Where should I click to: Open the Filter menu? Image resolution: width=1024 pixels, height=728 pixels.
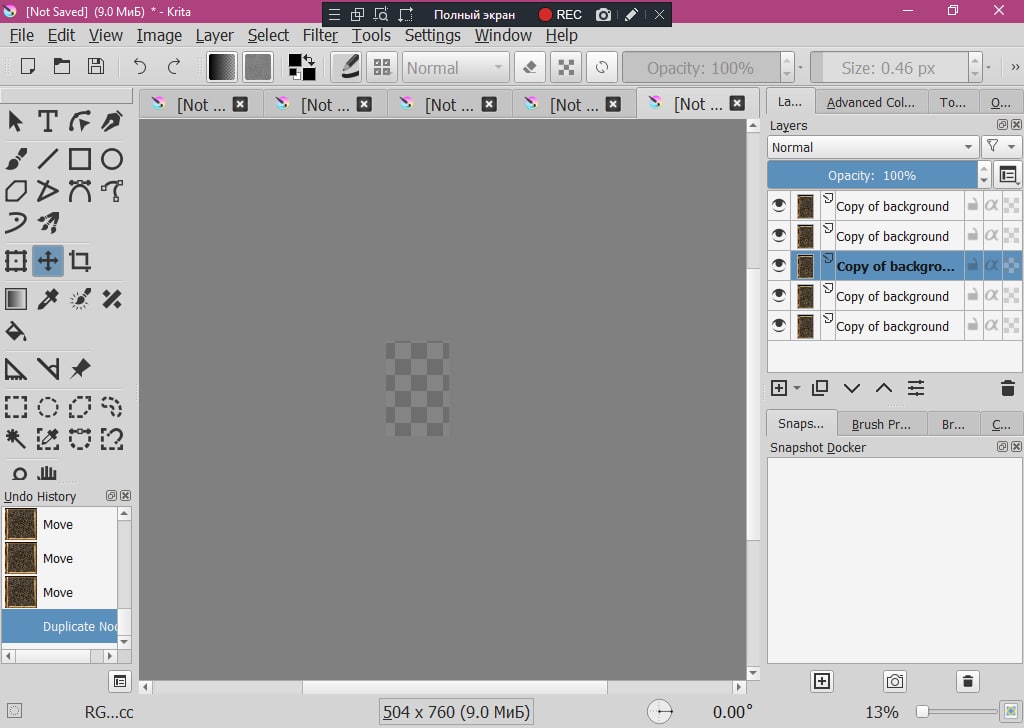coord(320,35)
